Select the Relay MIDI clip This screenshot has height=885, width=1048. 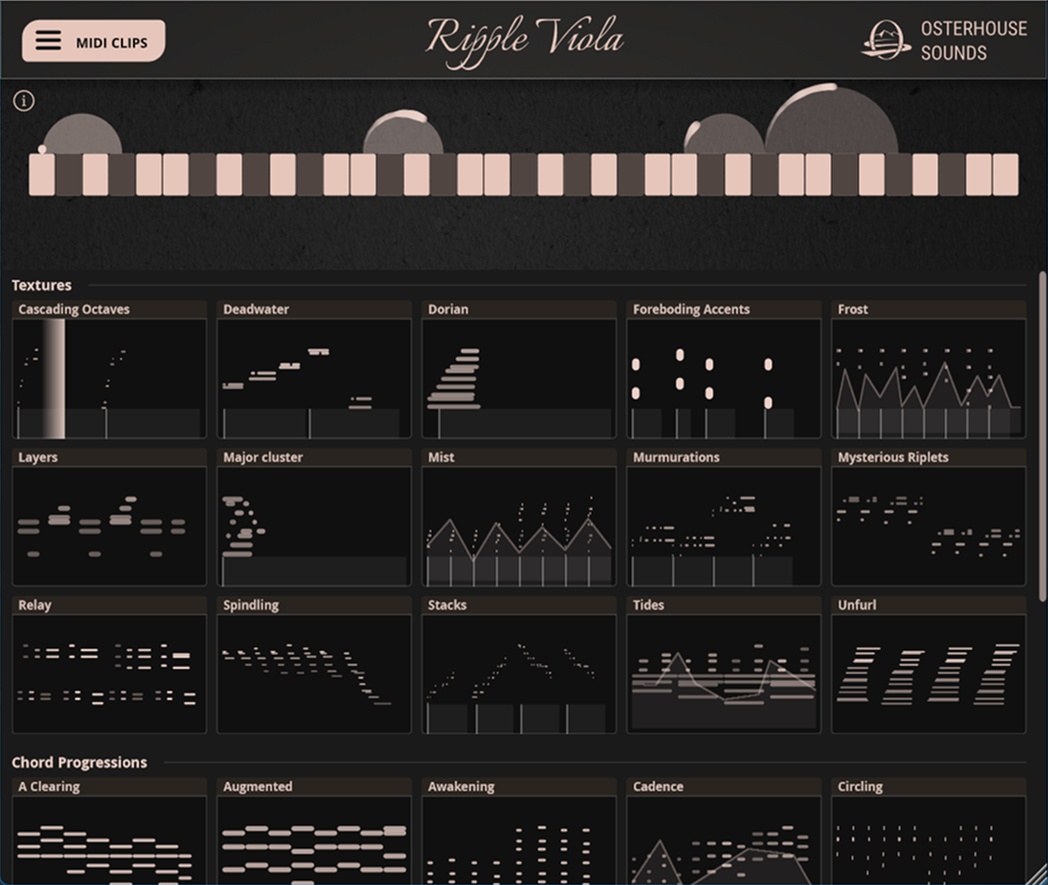point(110,665)
